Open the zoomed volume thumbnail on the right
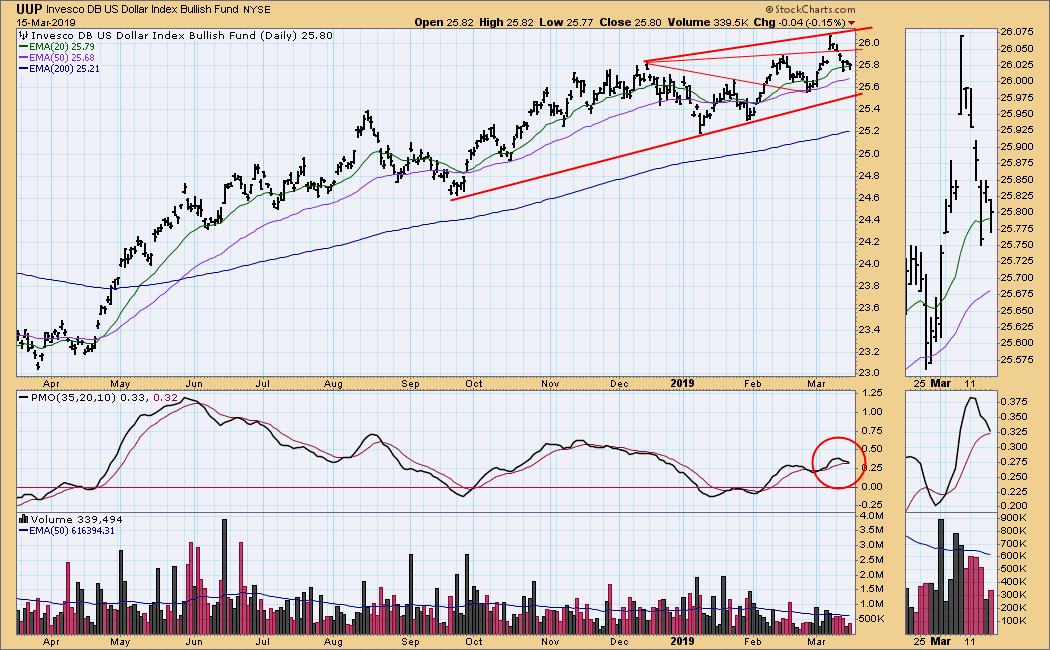Viewport: 1050px width, 650px height. click(x=950, y=573)
